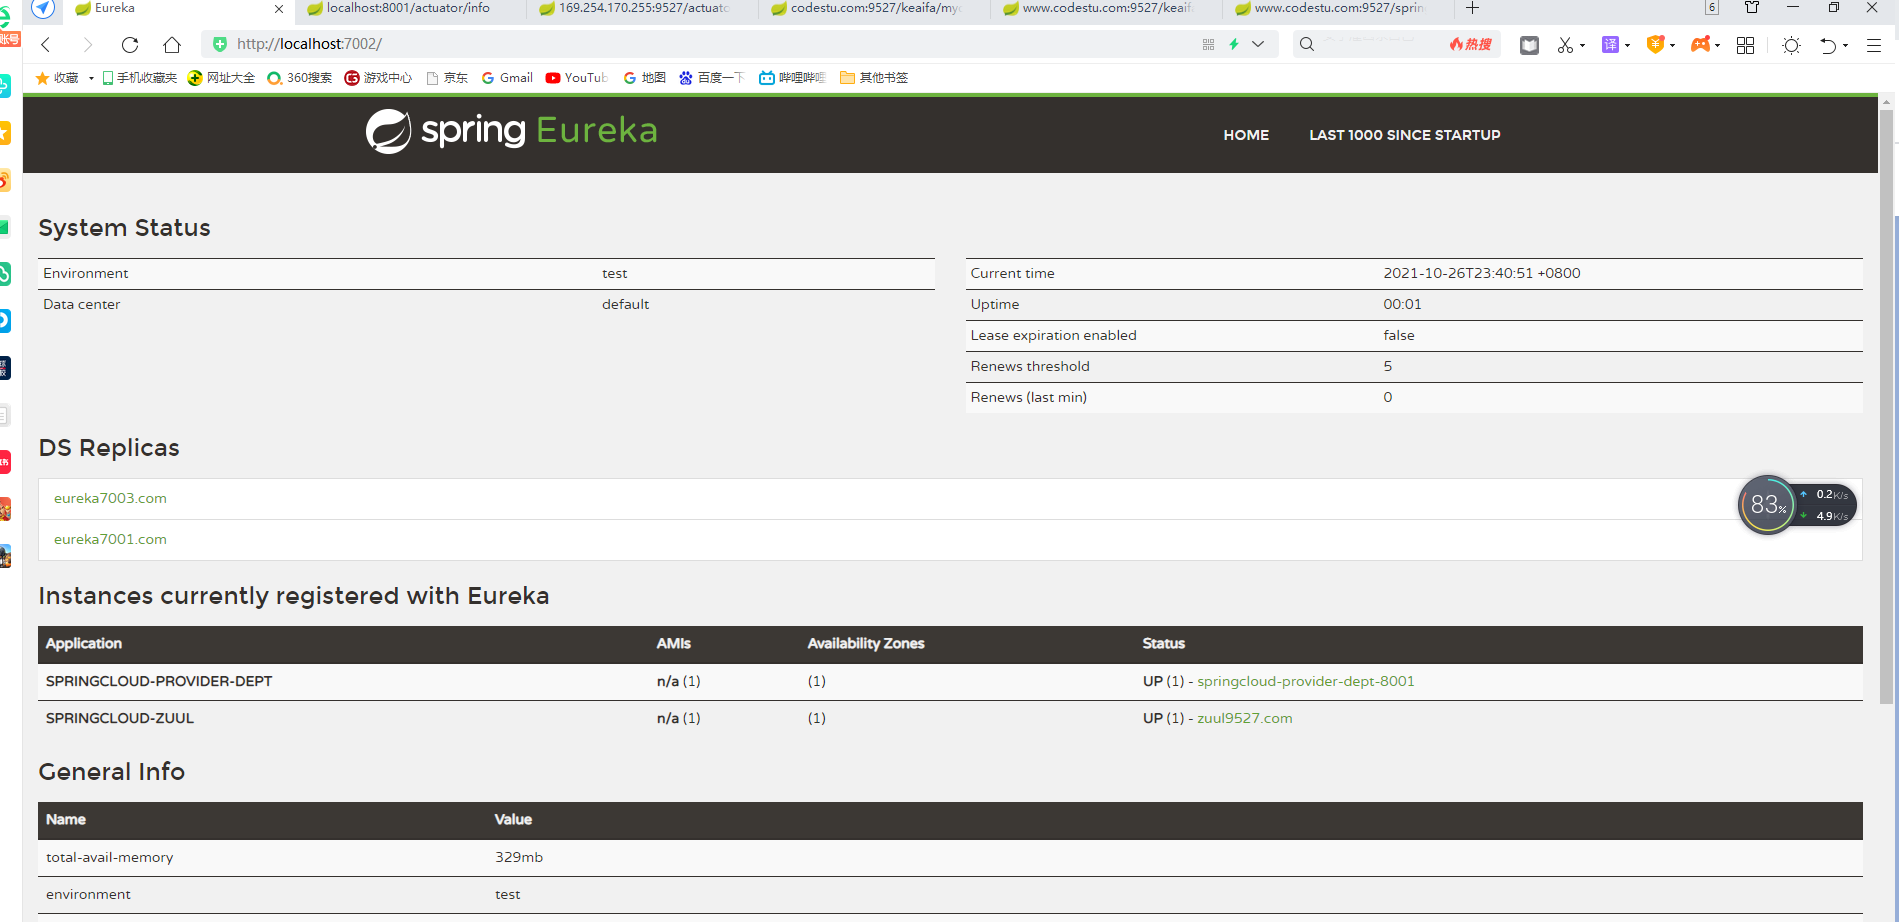Switch to the codestu.com:9527/keaifa/my tab
This screenshot has width=1899, height=922.
tap(874, 8)
